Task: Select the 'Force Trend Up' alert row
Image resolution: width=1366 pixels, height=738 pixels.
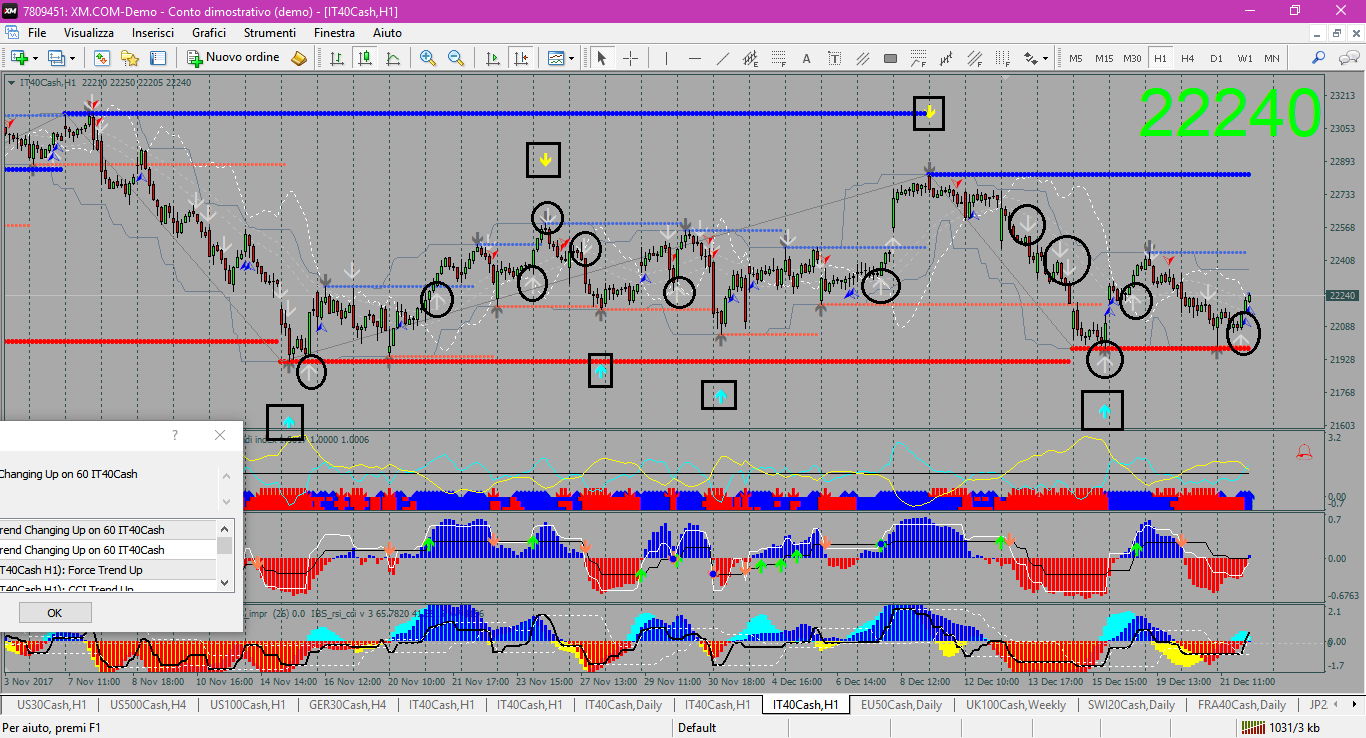Action: point(108,570)
